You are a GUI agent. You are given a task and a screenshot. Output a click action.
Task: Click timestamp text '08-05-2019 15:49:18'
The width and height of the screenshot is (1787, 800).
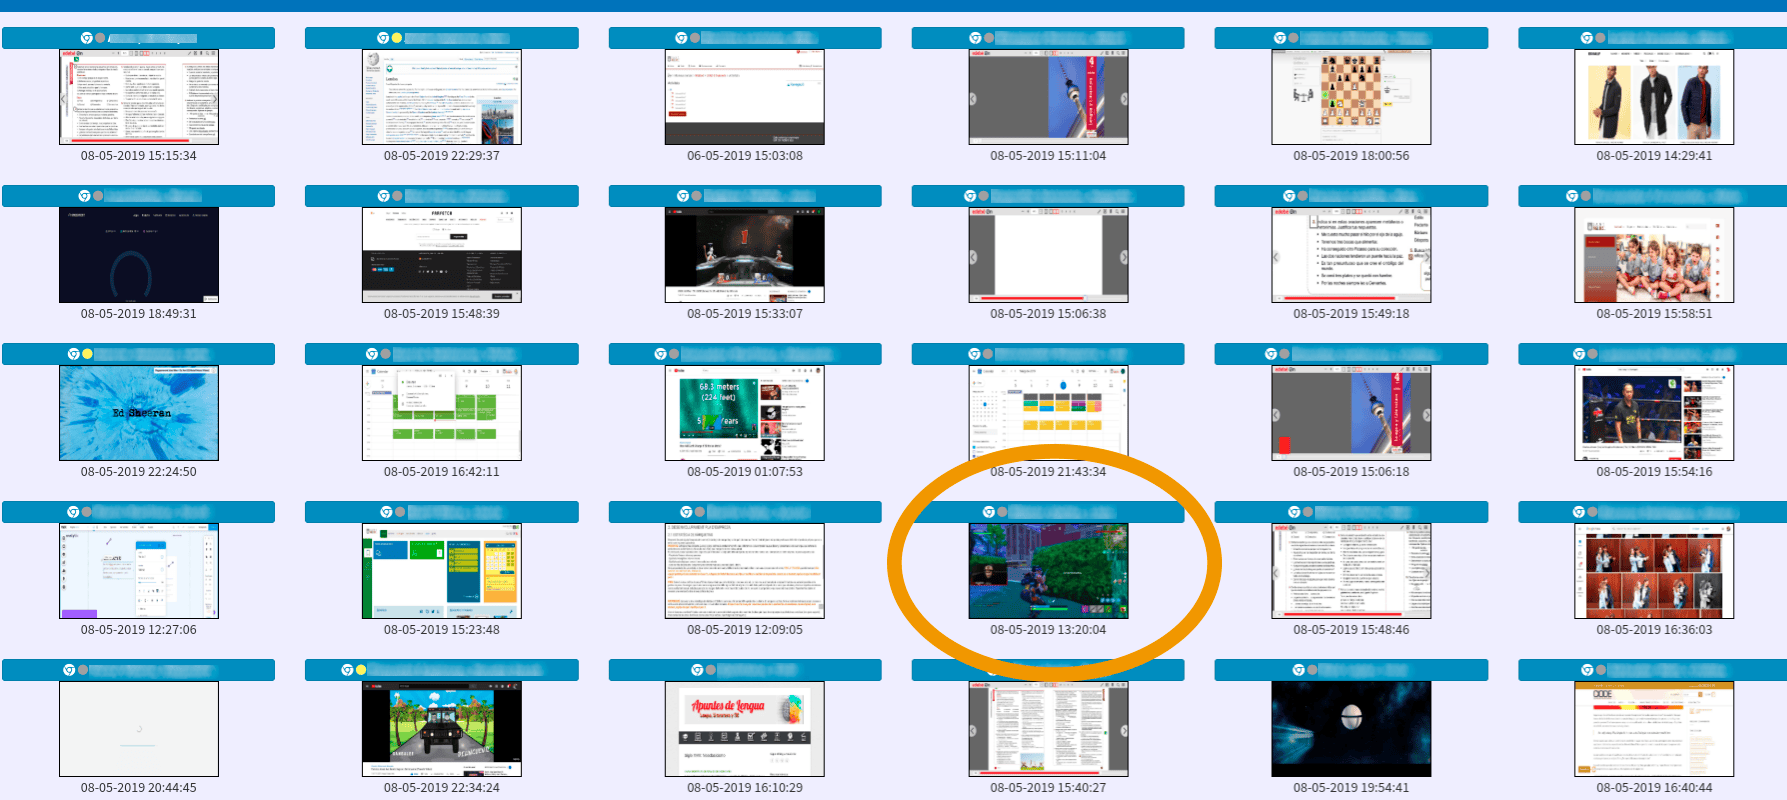click(x=1351, y=314)
